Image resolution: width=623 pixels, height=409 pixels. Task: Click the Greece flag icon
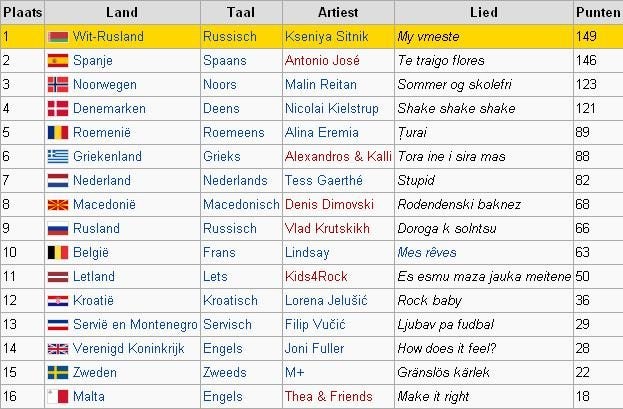pyautogui.click(x=58, y=157)
